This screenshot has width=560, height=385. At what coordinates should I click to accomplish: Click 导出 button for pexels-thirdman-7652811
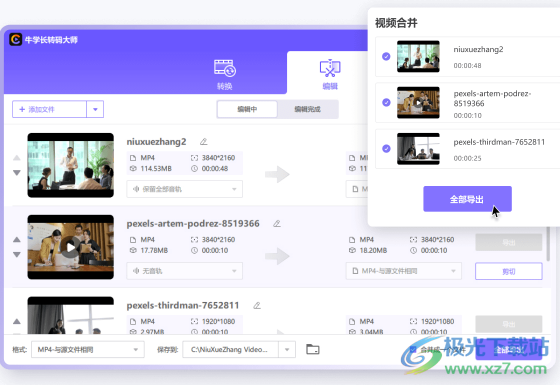509,324
